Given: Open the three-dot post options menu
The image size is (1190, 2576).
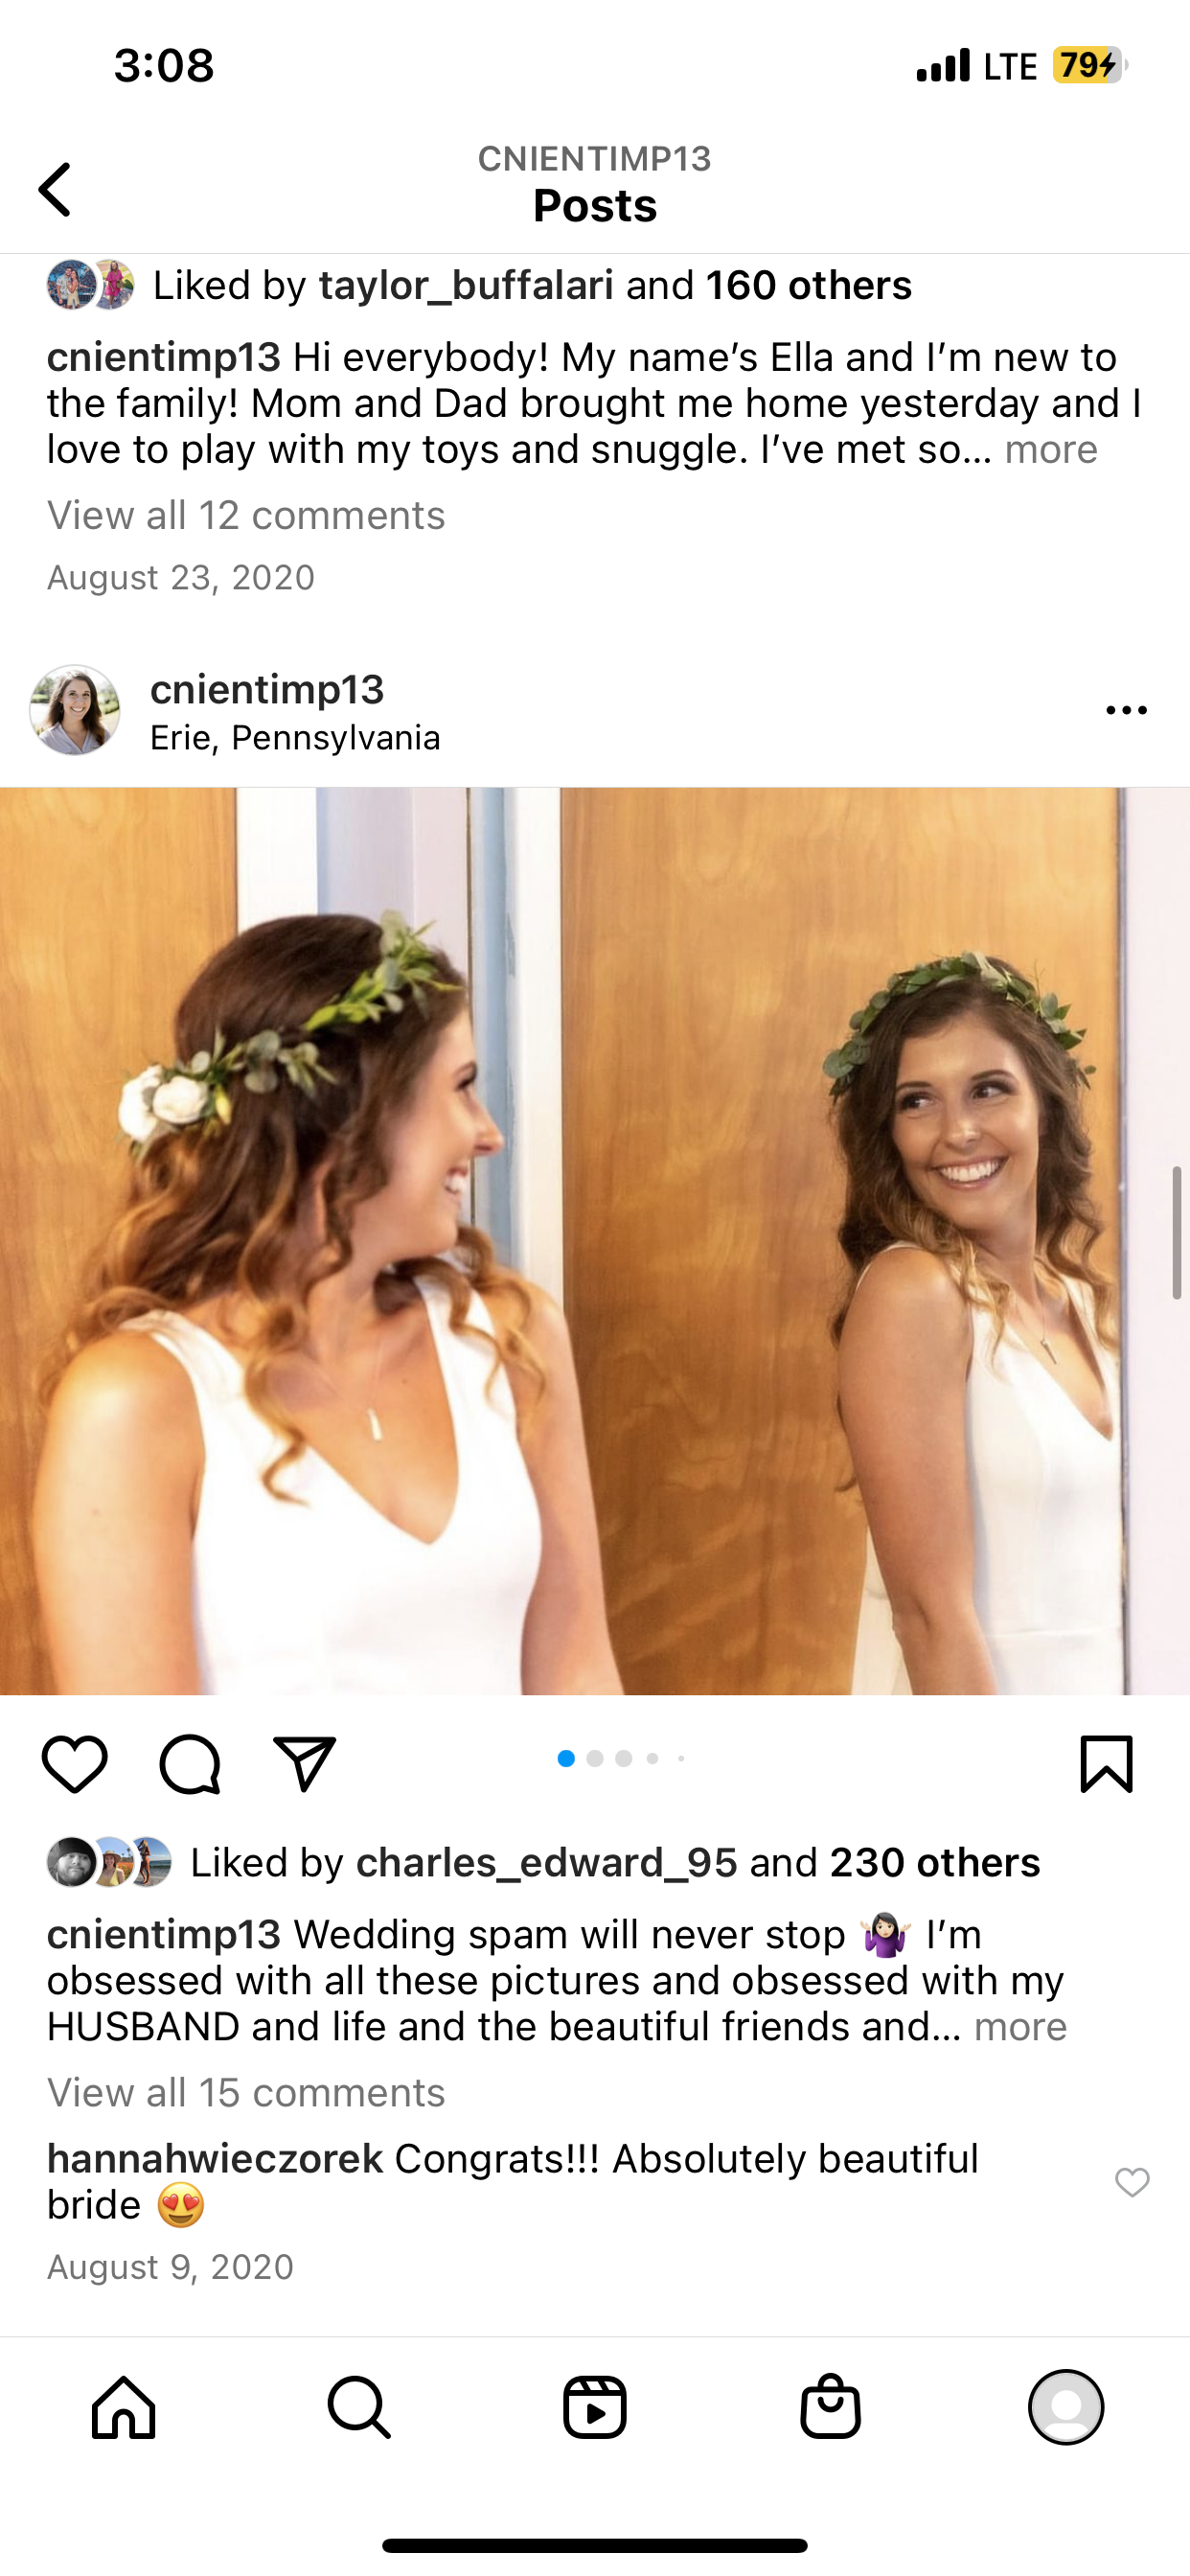Looking at the screenshot, I should [1126, 710].
